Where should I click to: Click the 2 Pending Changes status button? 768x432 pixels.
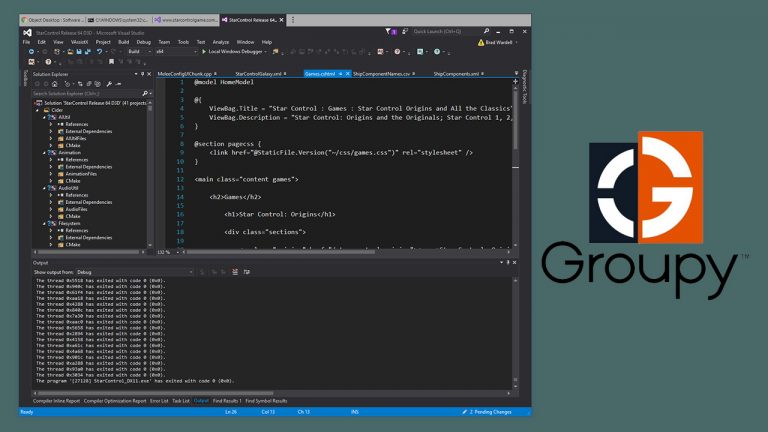click(486, 412)
